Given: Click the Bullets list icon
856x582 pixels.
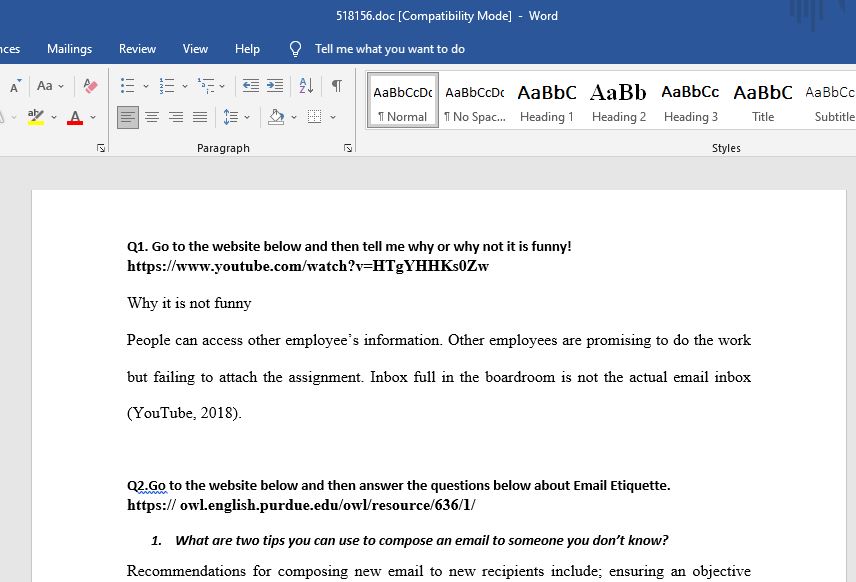Looking at the screenshot, I should (128, 86).
